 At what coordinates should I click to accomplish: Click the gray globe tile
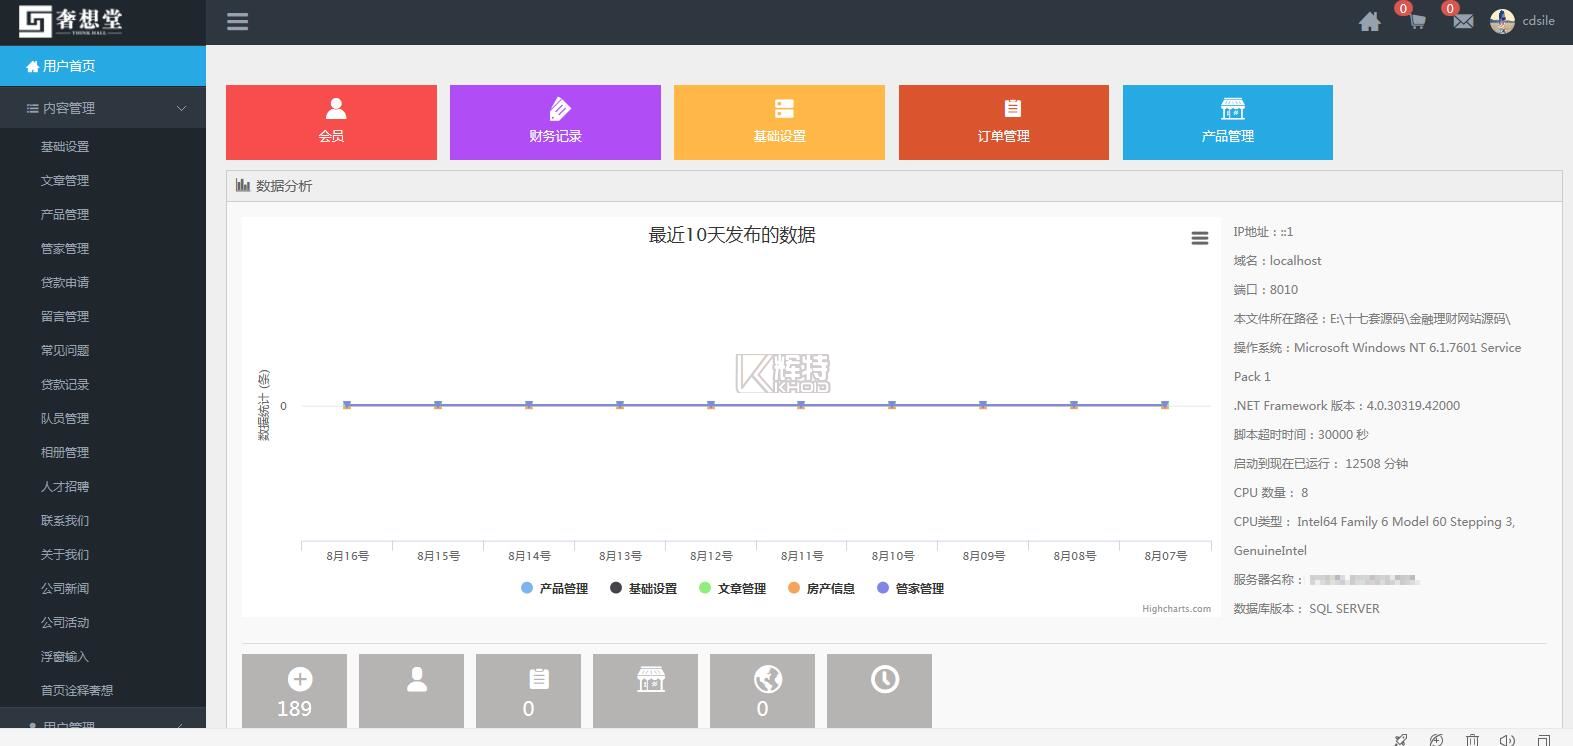(x=762, y=691)
